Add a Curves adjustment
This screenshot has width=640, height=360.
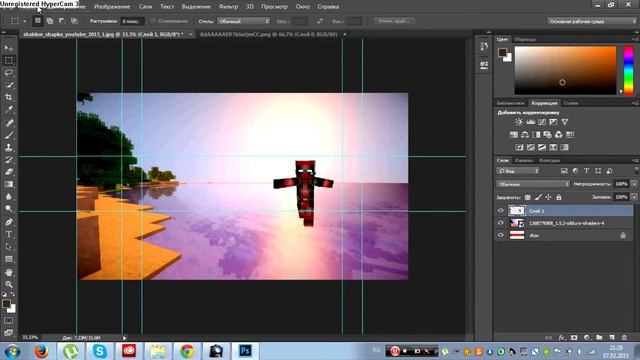[542, 122]
